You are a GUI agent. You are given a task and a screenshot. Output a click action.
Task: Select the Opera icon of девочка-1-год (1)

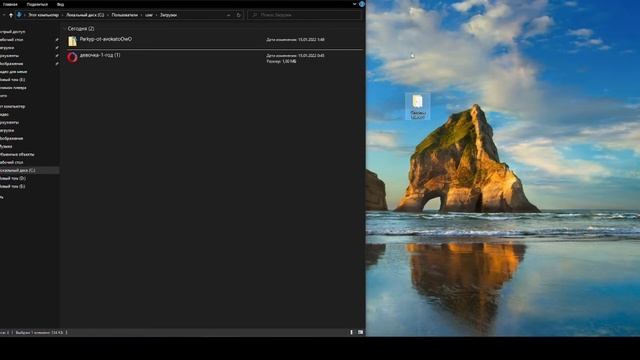[72, 57]
